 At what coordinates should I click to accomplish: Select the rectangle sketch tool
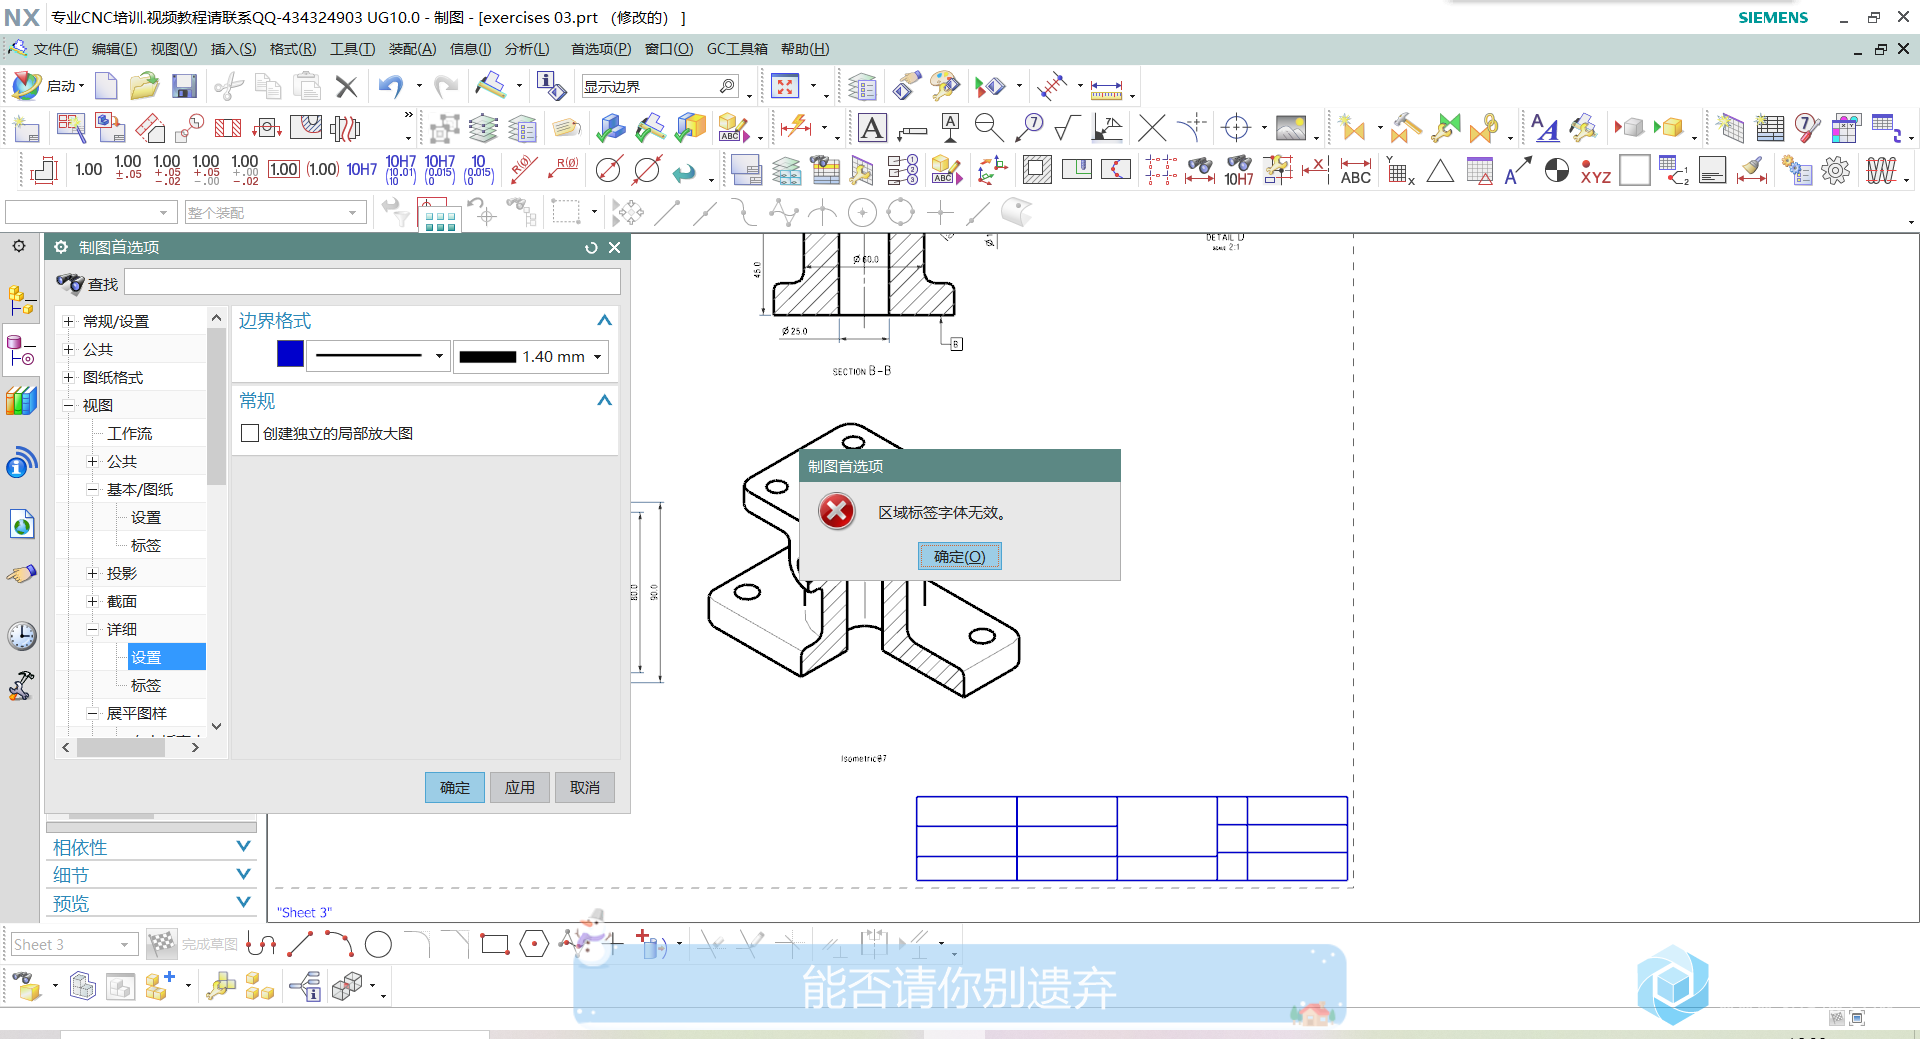click(495, 944)
